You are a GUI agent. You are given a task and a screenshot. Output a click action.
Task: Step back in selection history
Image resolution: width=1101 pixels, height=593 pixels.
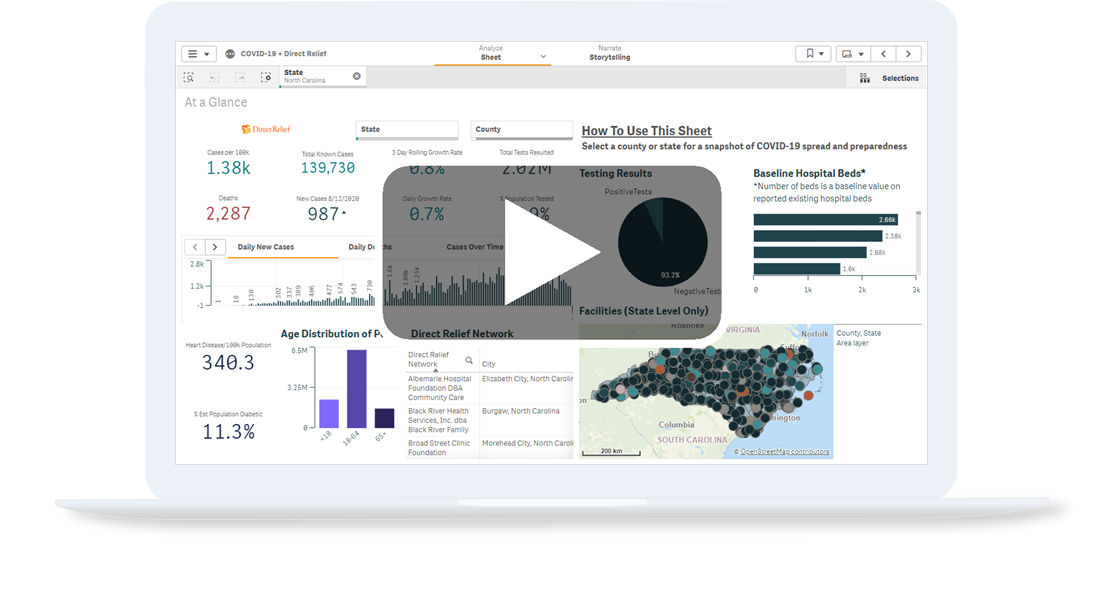click(214, 77)
